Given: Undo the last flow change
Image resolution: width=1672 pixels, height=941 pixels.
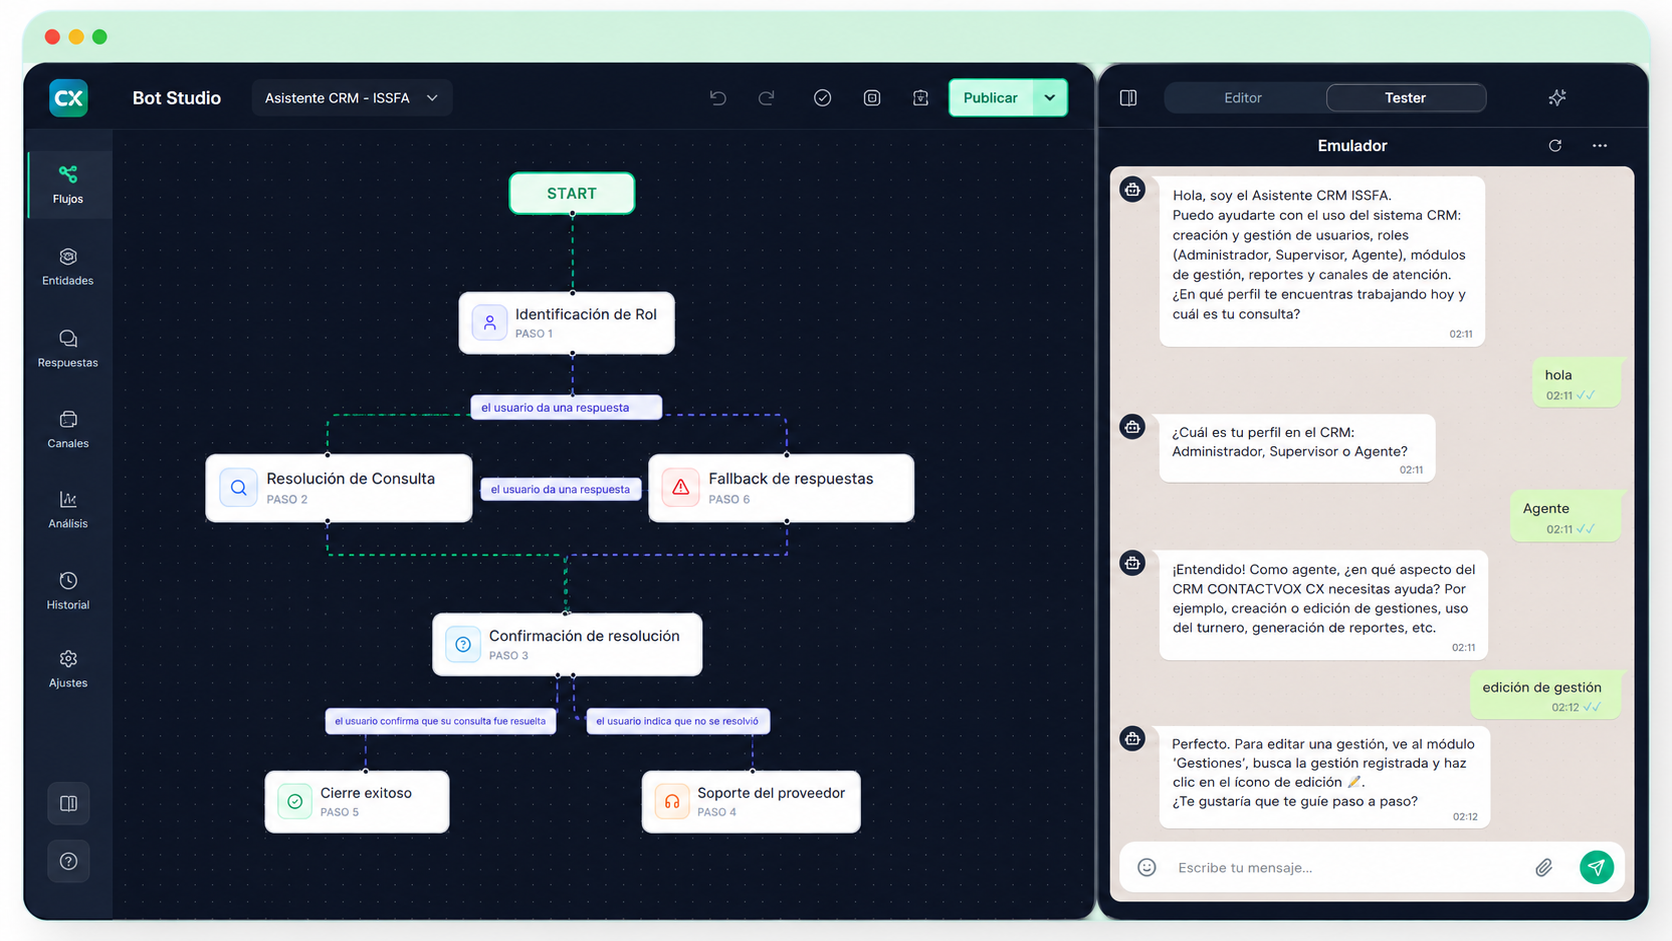Looking at the screenshot, I should [x=718, y=98].
